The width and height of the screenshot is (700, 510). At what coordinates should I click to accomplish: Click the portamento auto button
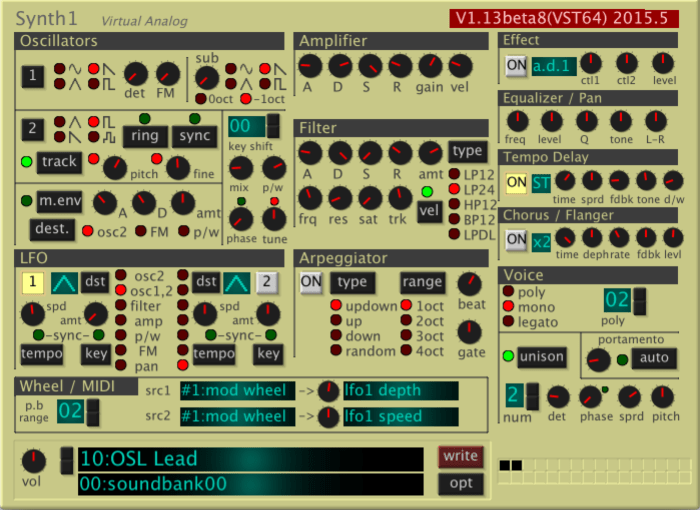[x=654, y=358]
